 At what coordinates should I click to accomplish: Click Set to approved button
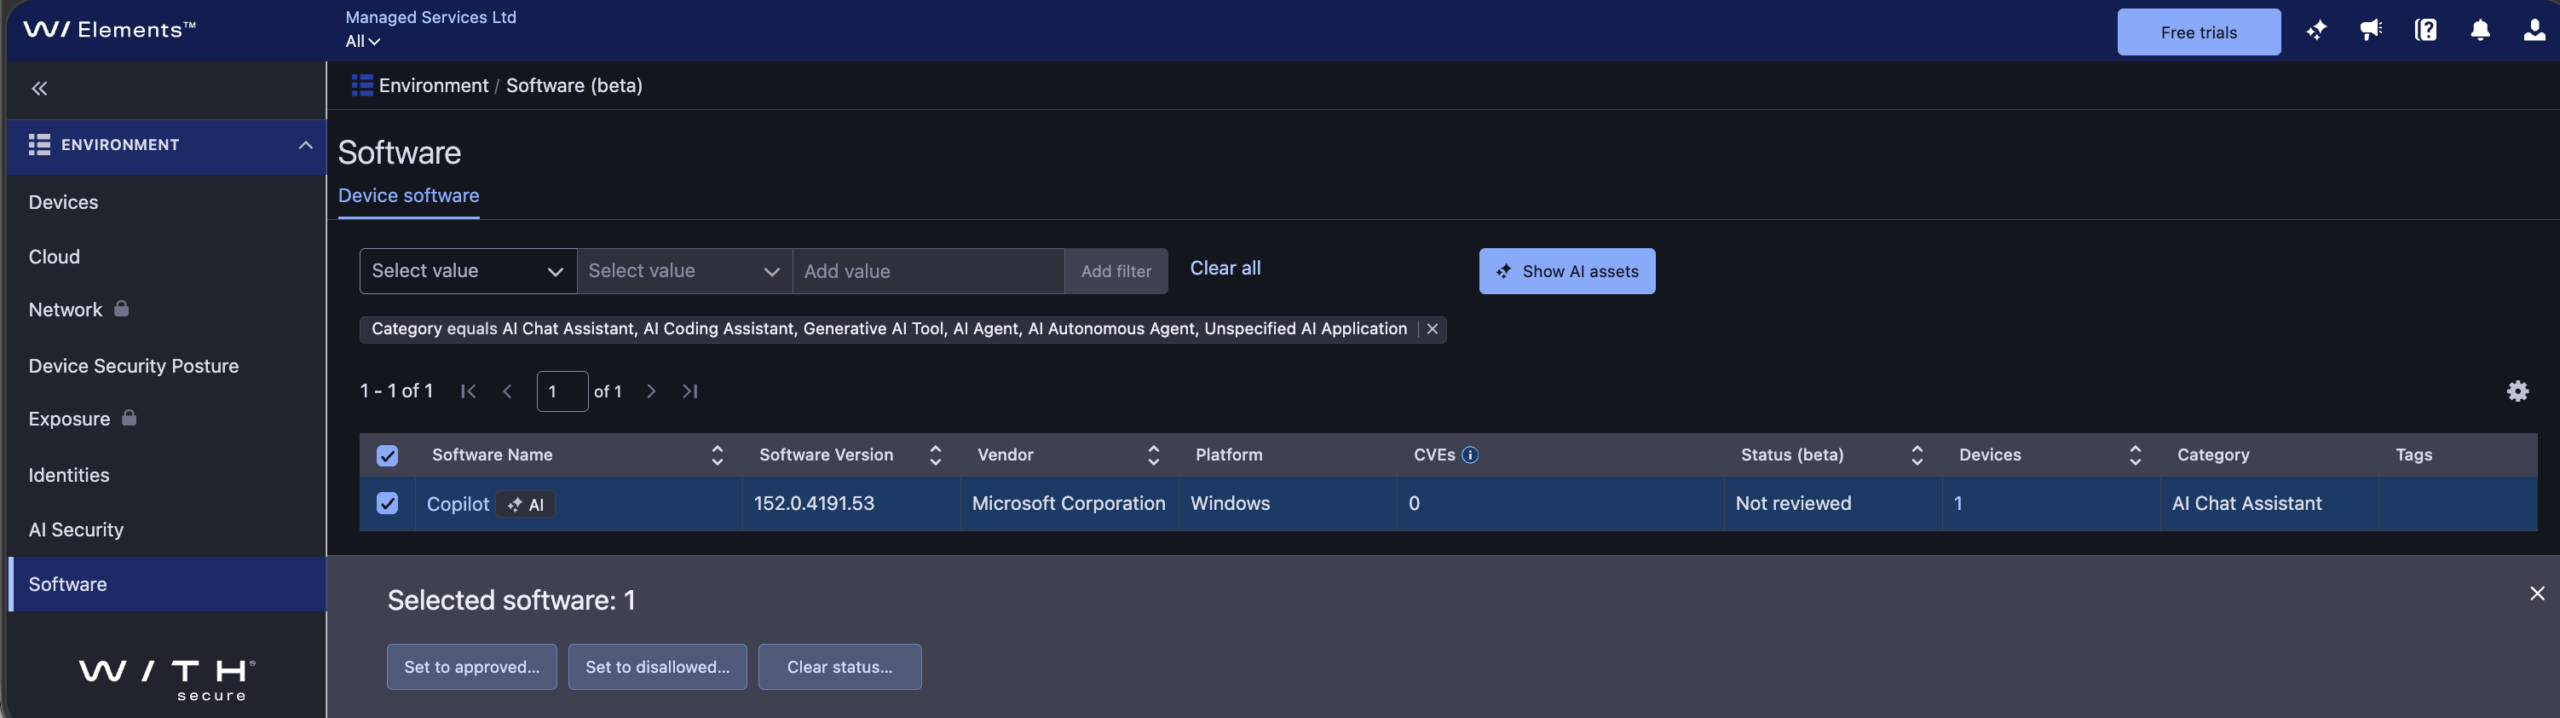472,667
